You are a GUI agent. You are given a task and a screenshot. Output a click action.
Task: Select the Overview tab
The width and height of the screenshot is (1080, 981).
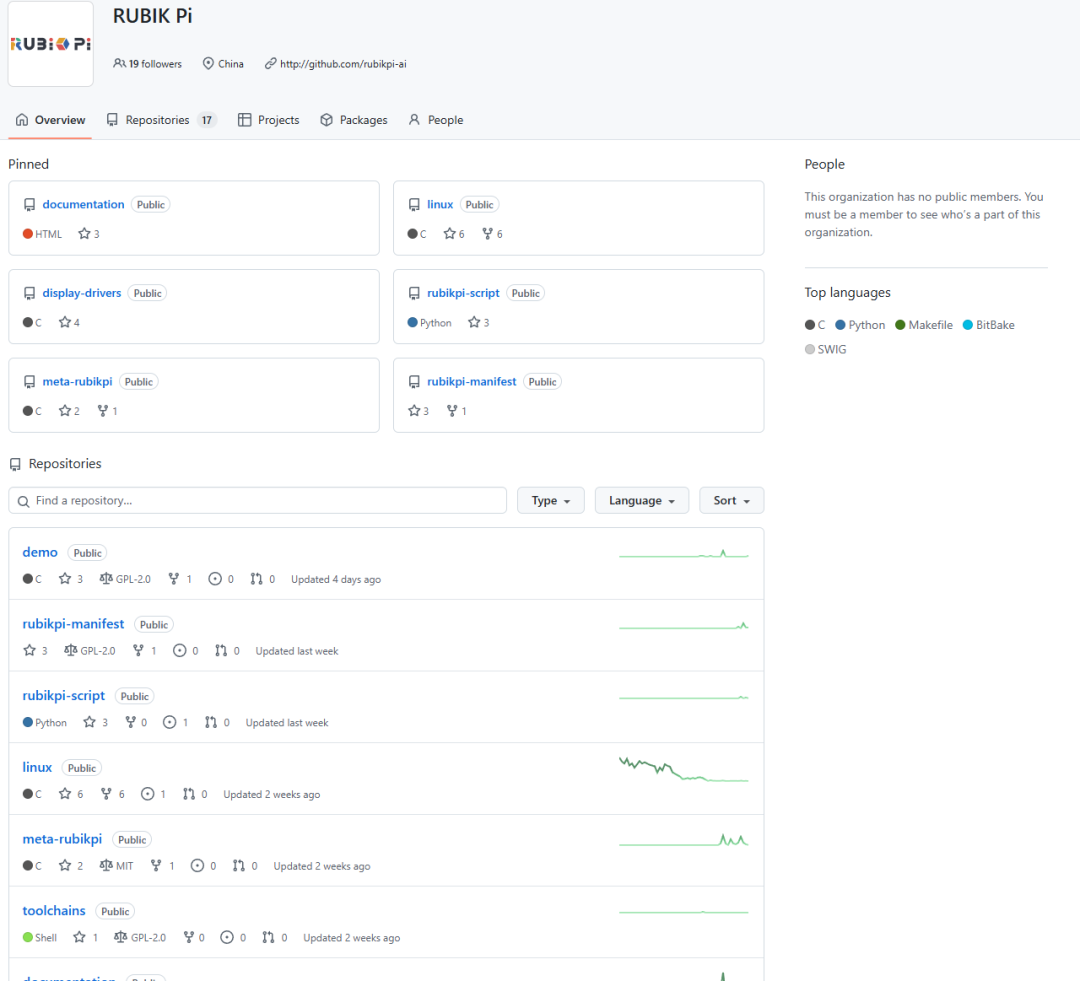click(x=50, y=120)
